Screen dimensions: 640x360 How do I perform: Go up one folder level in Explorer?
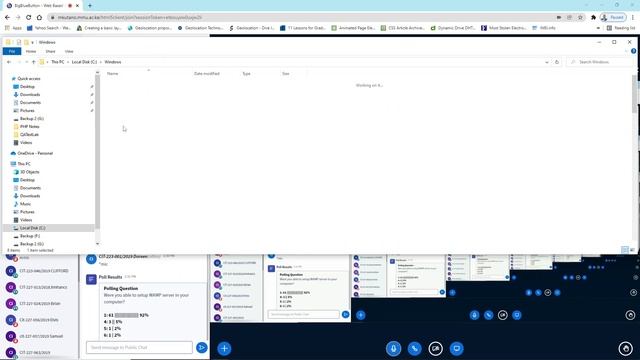33,62
